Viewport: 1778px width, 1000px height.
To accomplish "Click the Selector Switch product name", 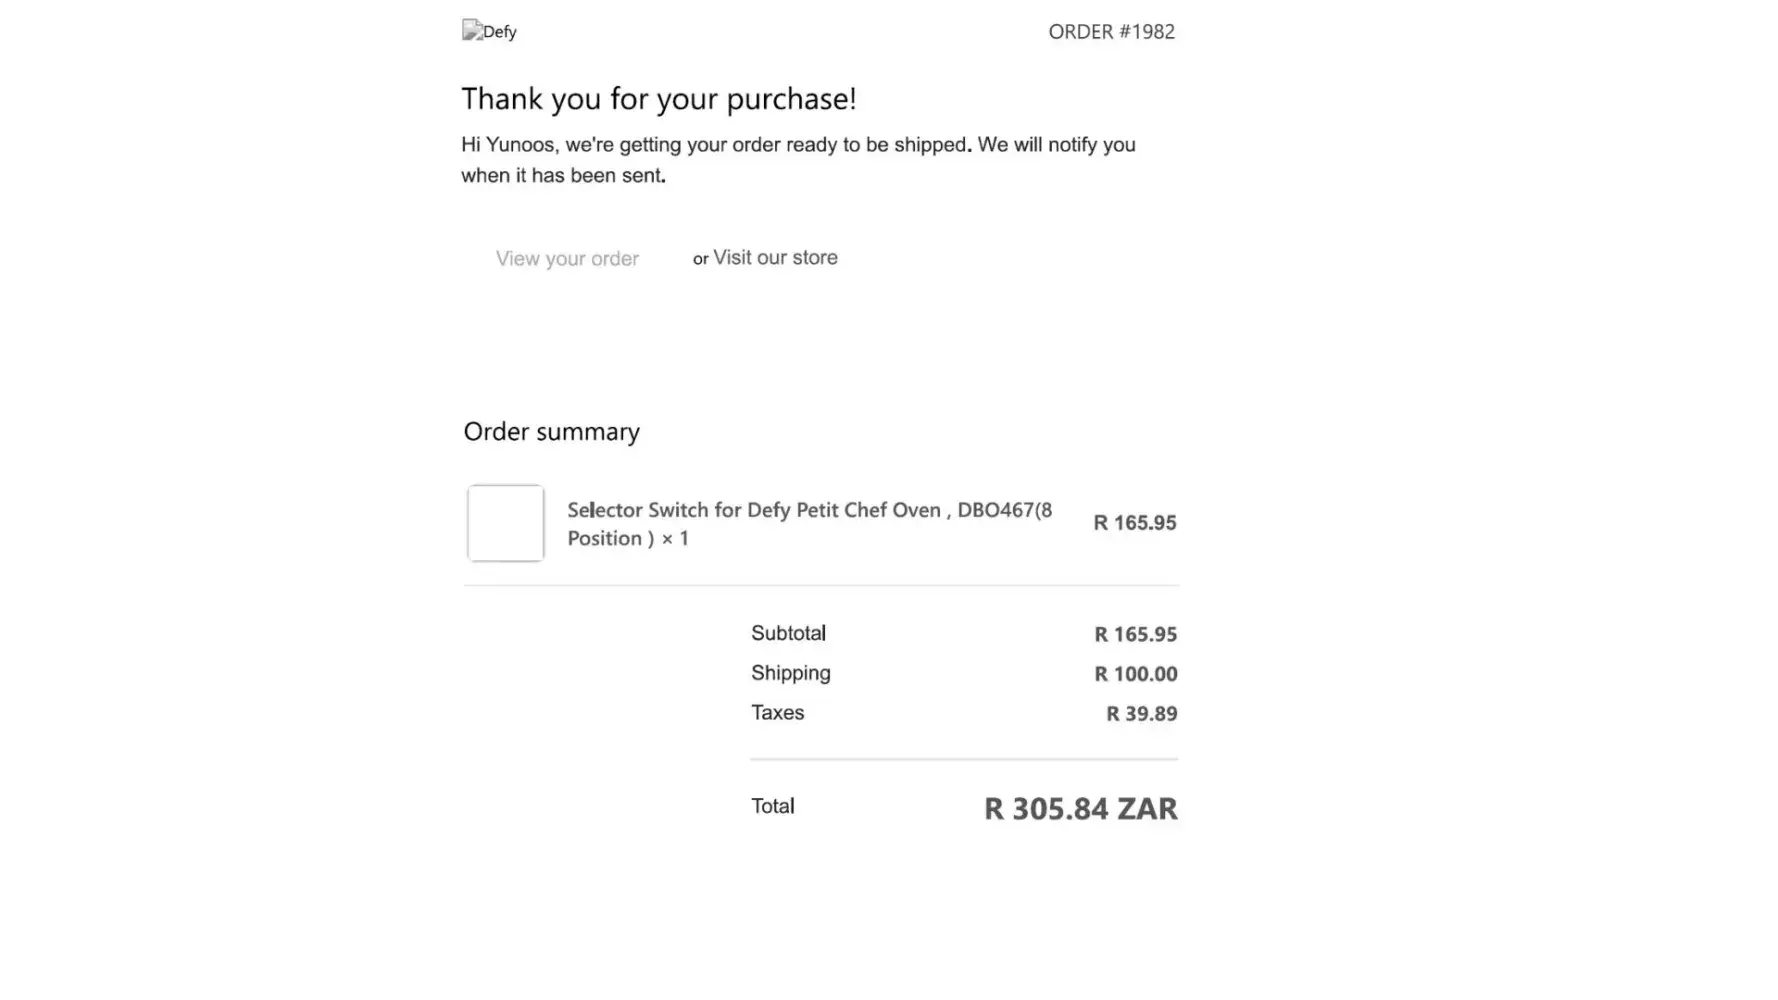I will pyautogui.click(x=809, y=523).
